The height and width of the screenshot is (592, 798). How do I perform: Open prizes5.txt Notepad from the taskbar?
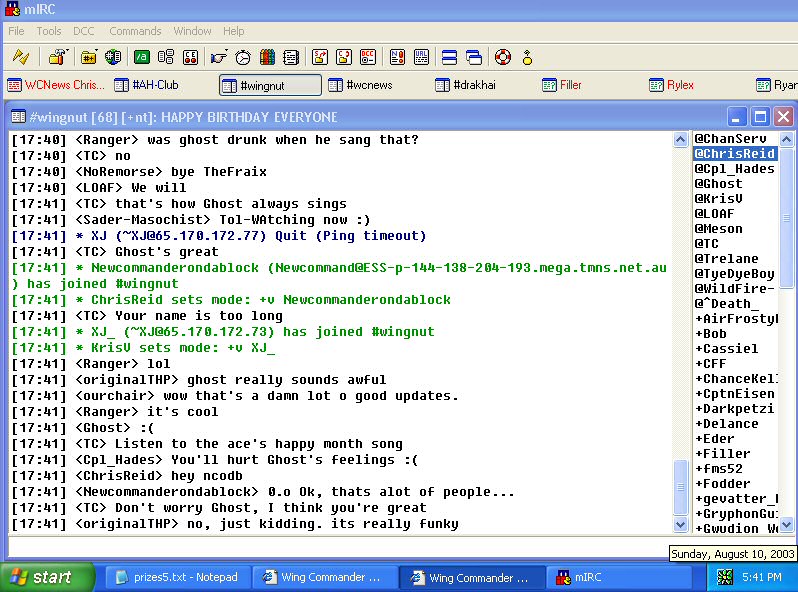click(176, 578)
